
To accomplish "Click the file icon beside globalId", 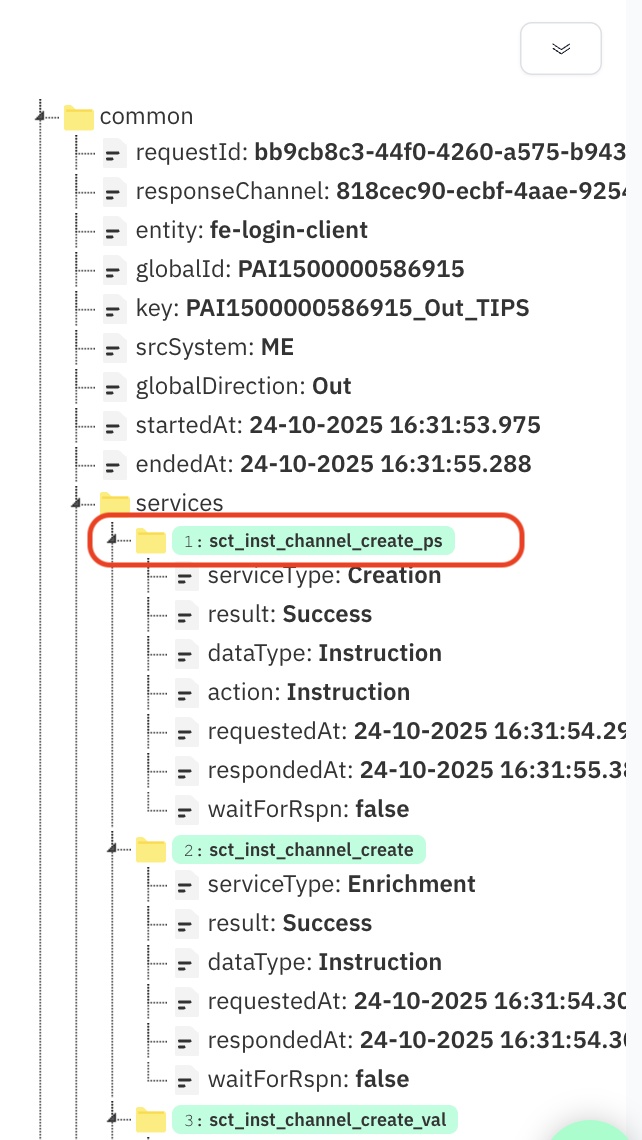I will click(x=115, y=270).
